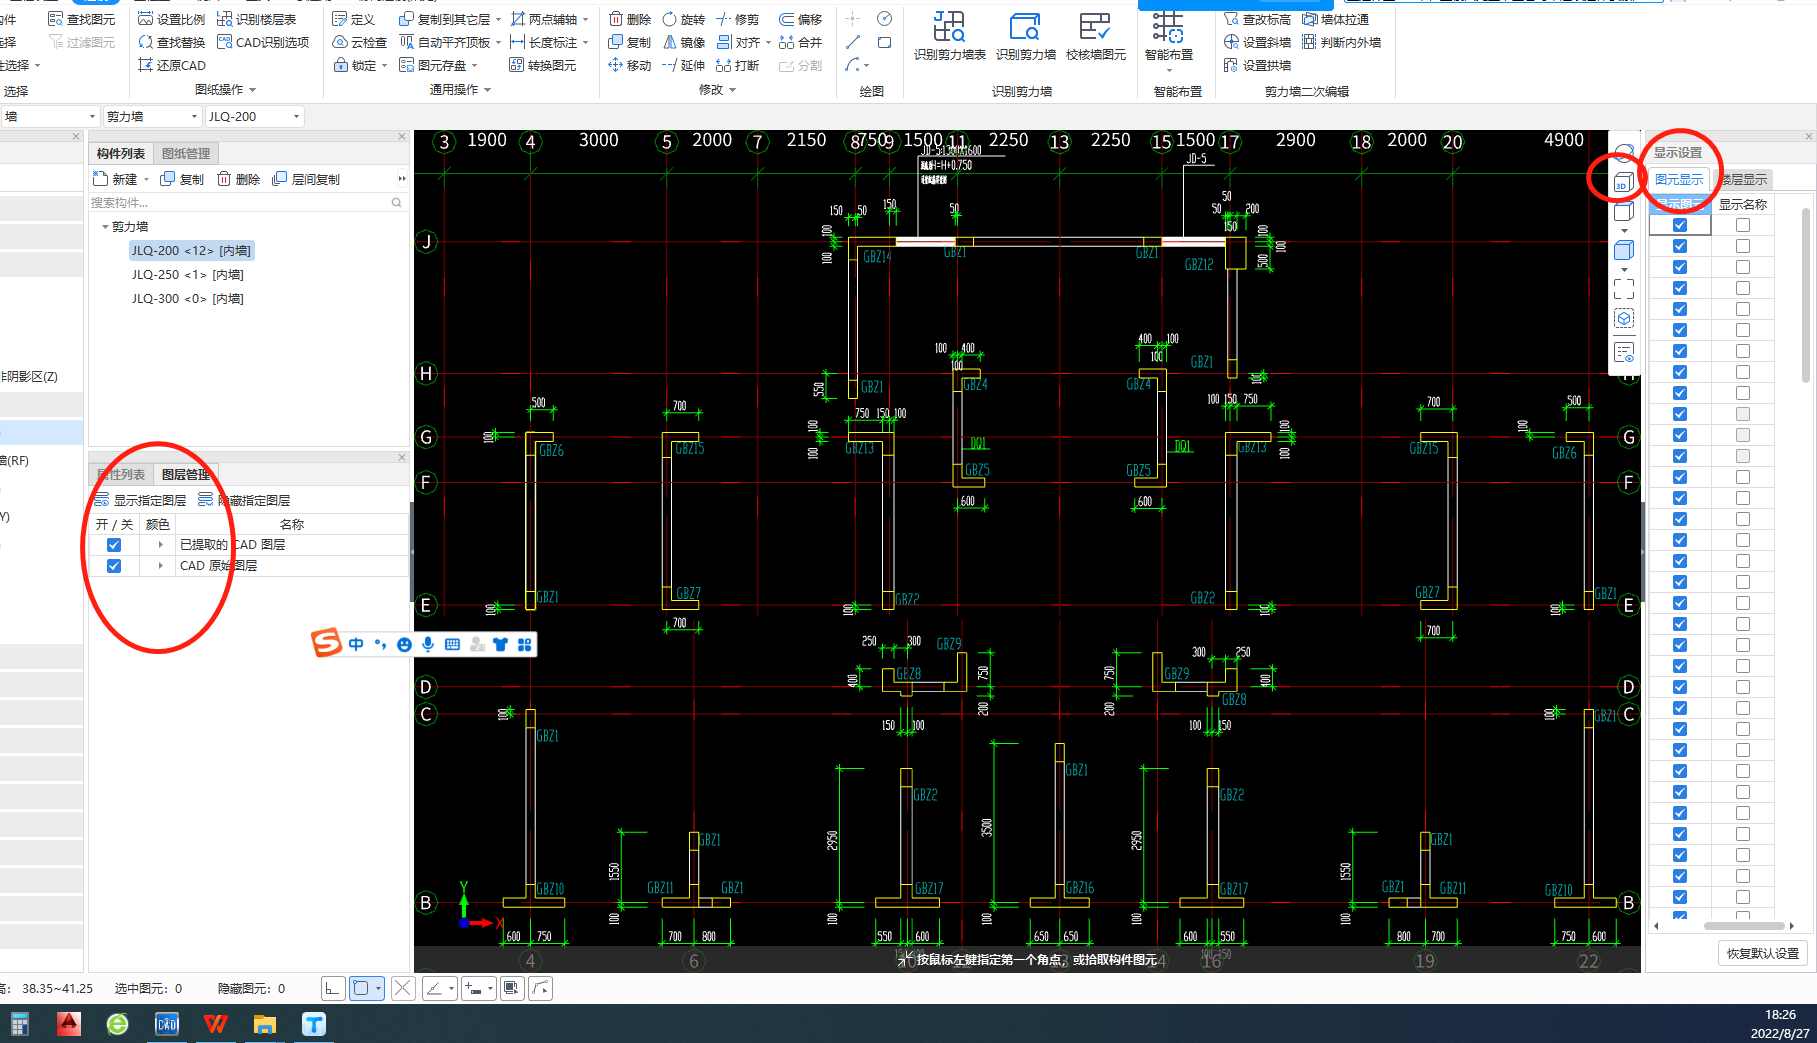Image resolution: width=1817 pixels, height=1043 pixels.
Task: Choose the rectangle drawing tool in 绘图
Action: point(884,42)
